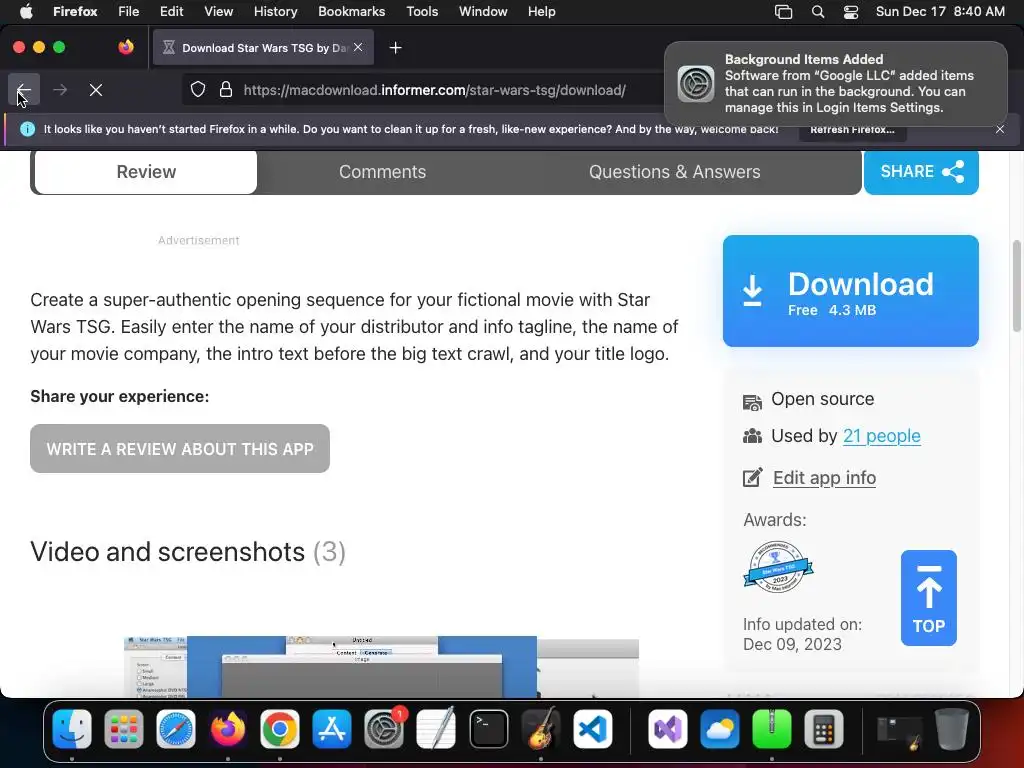1024x768 pixels.
Task: Dismiss the Refresh Firefox notification bar
Action: [x=1000, y=129]
